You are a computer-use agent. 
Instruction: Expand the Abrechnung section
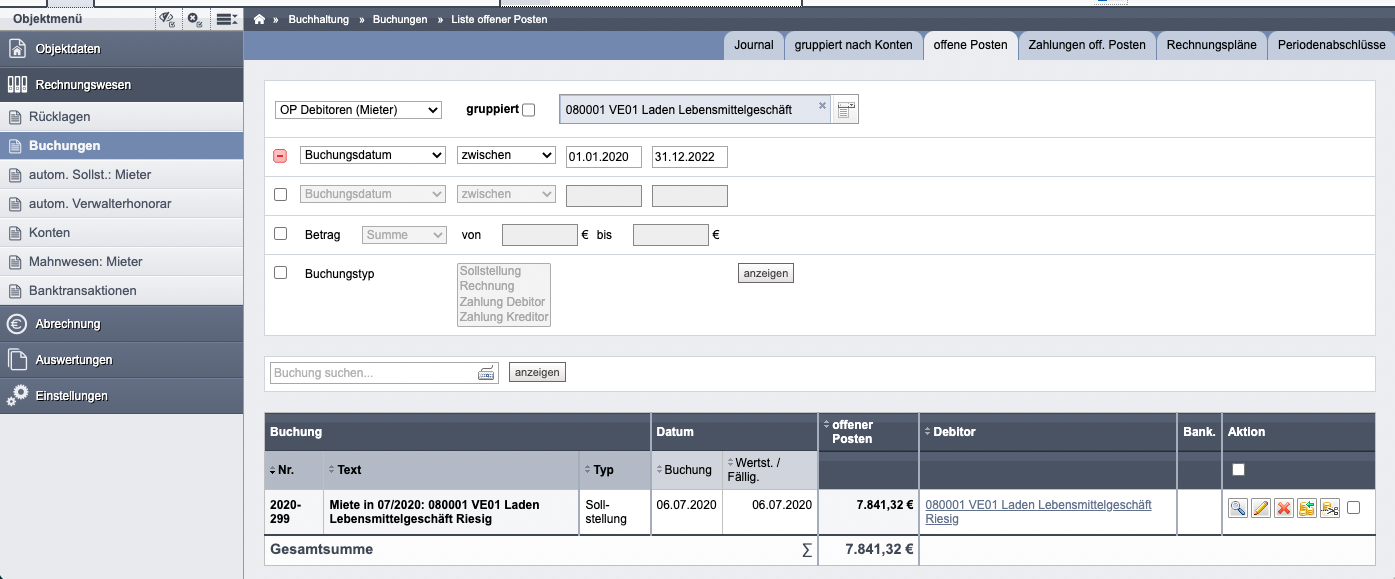121,324
